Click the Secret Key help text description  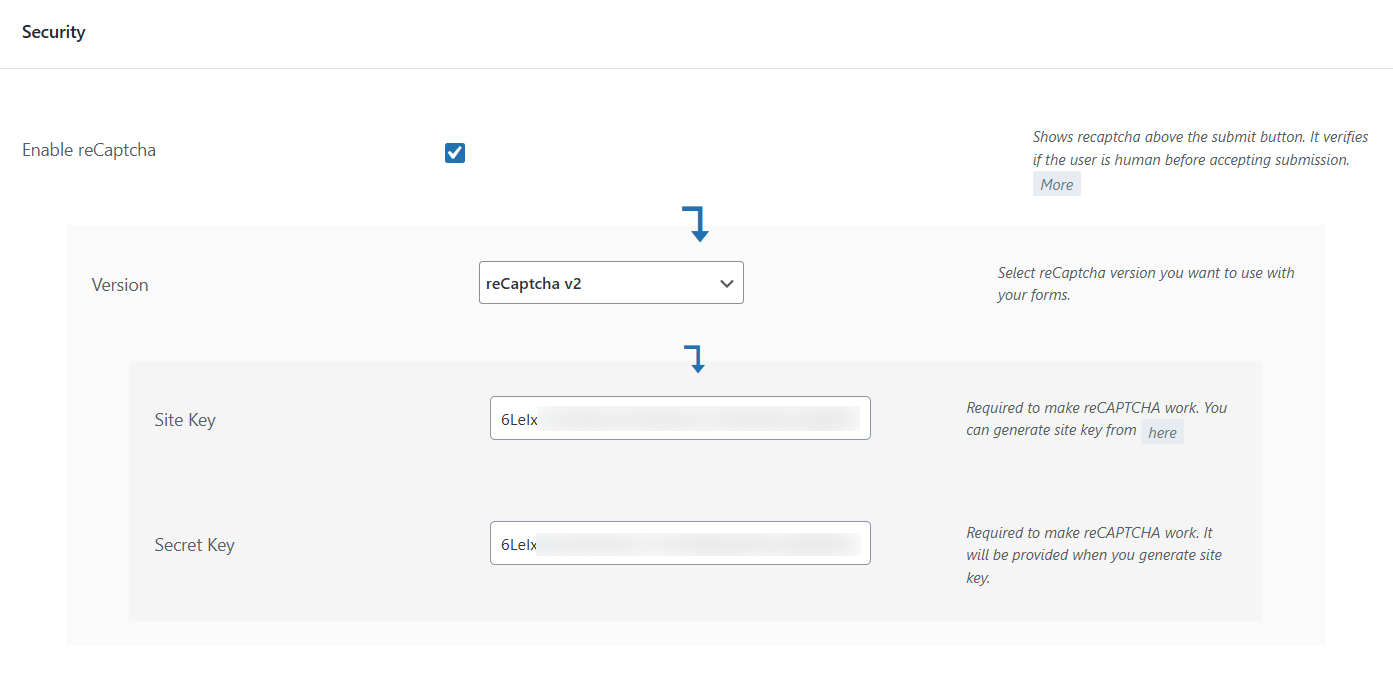[x=1093, y=555]
